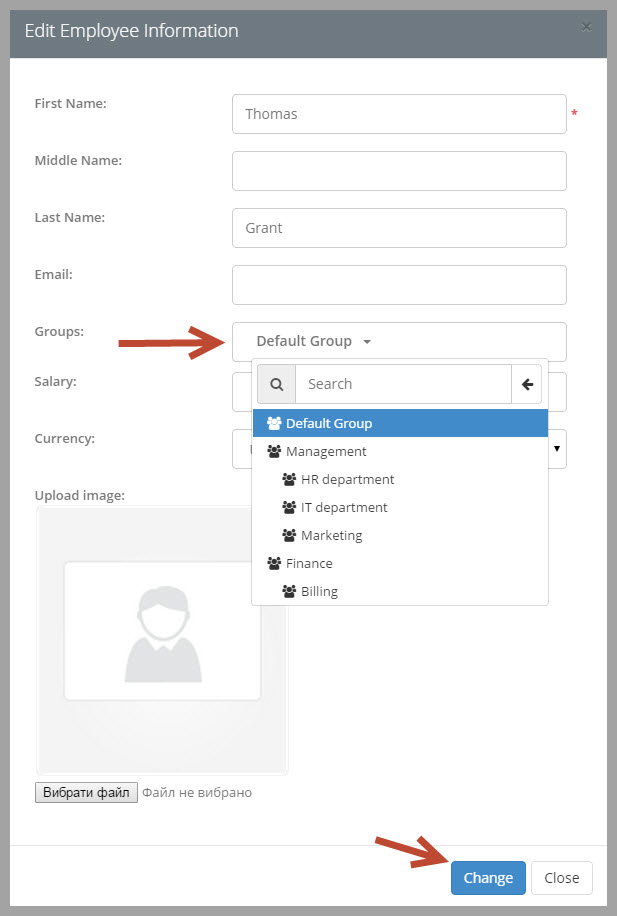617x916 pixels.
Task: Click the Search box in groups dropdown
Action: (403, 384)
